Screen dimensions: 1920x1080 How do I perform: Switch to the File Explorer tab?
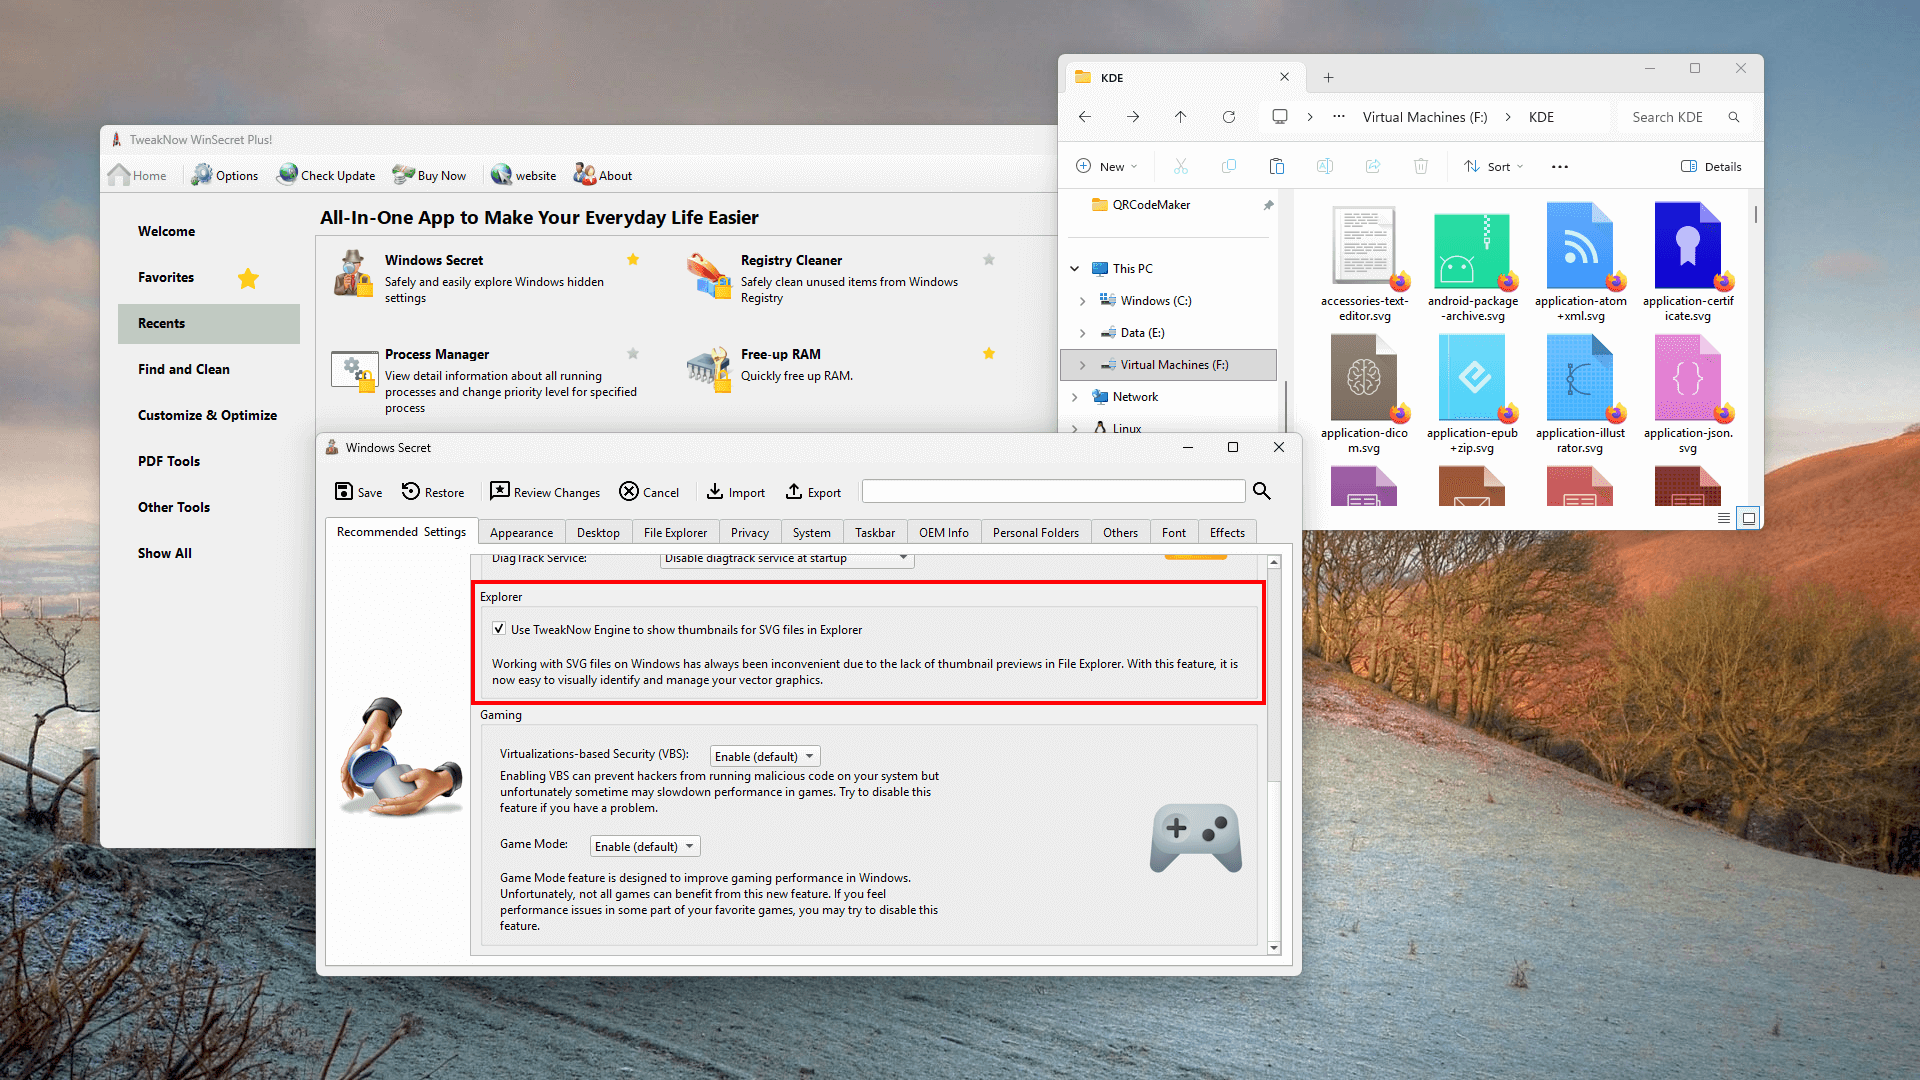pos(675,532)
